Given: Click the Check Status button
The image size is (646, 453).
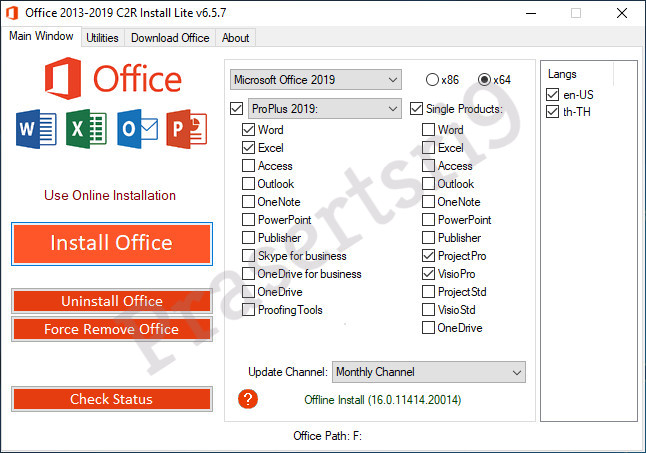Looking at the screenshot, I should tap(112, 399).
